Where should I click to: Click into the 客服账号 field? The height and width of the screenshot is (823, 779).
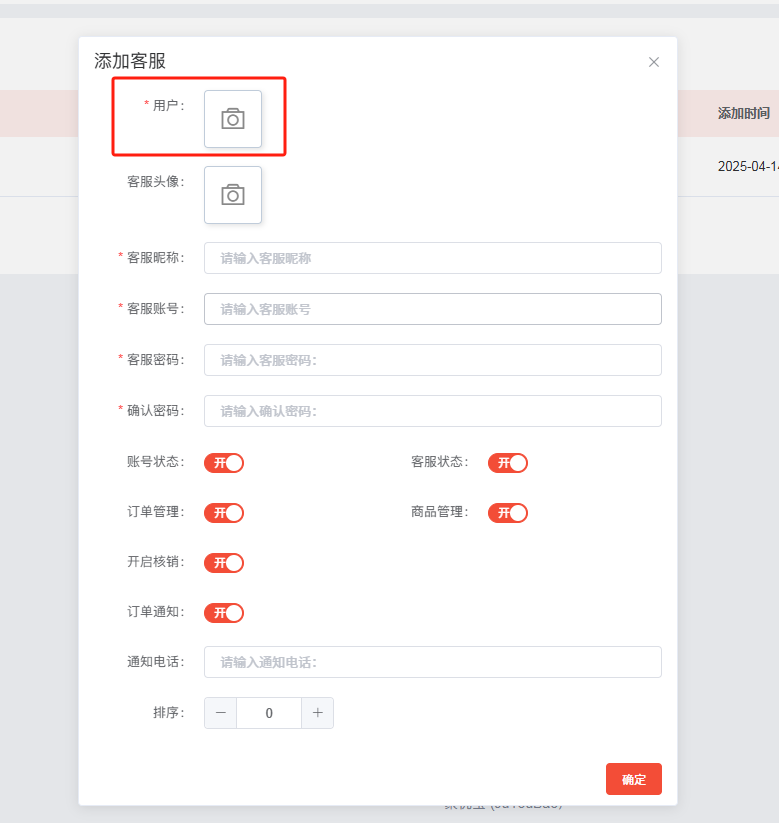(433, 309)
